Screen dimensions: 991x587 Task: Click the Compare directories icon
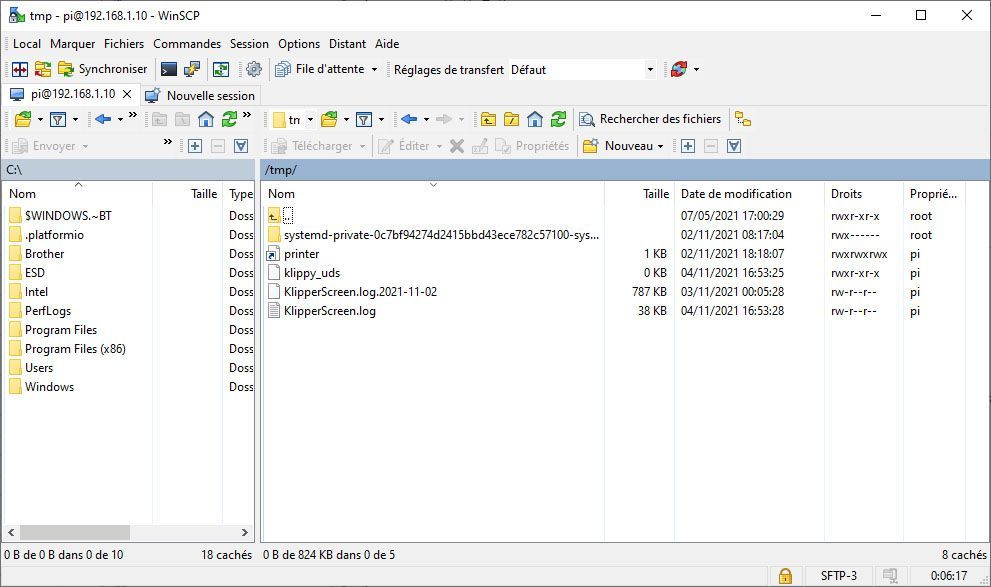click(x=20, y=70)
